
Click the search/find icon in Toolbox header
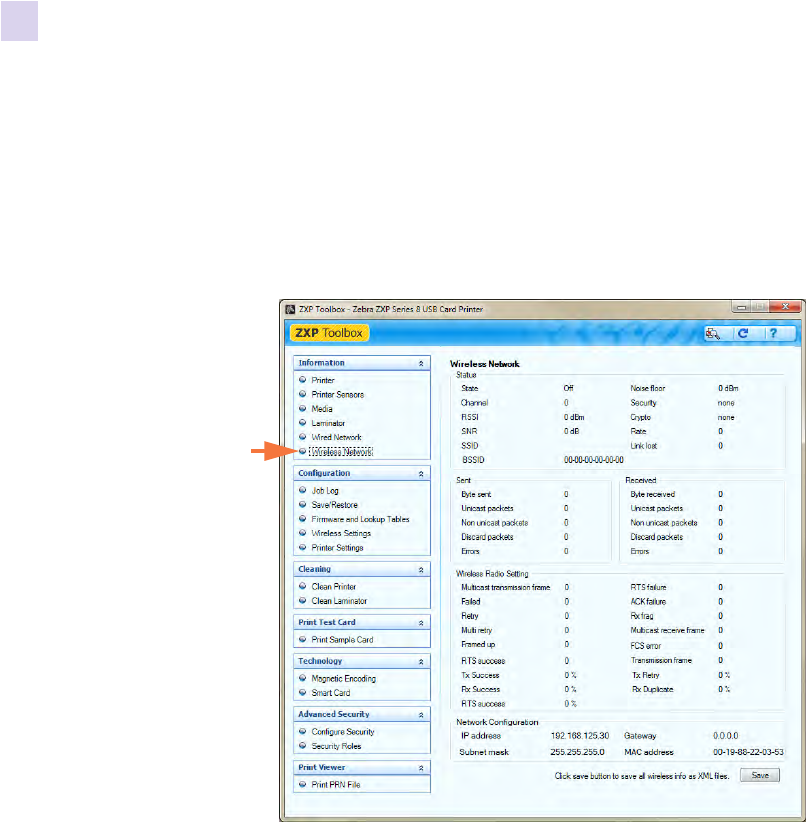pyautogui.click(x=713, y=333)
